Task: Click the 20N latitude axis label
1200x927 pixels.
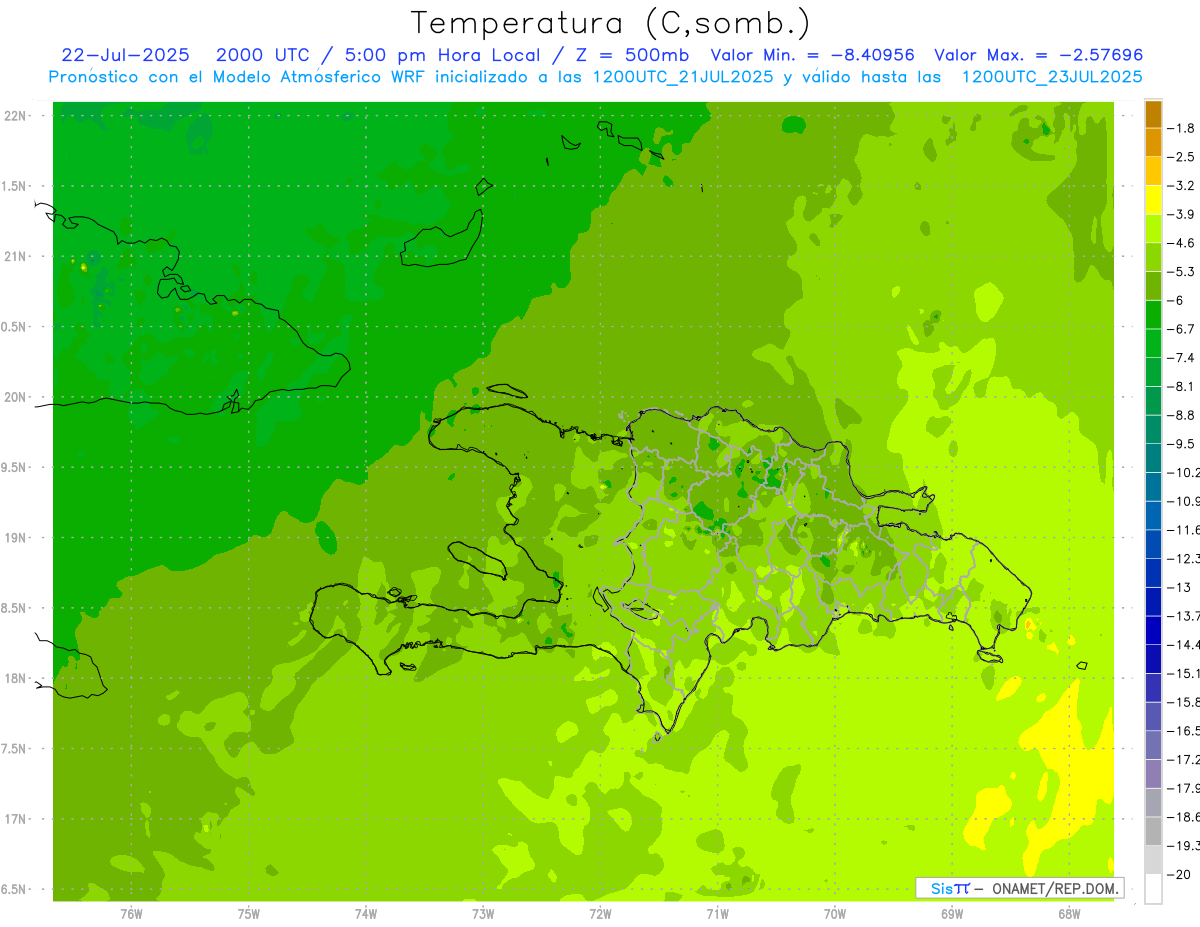Action: (16, 397)
